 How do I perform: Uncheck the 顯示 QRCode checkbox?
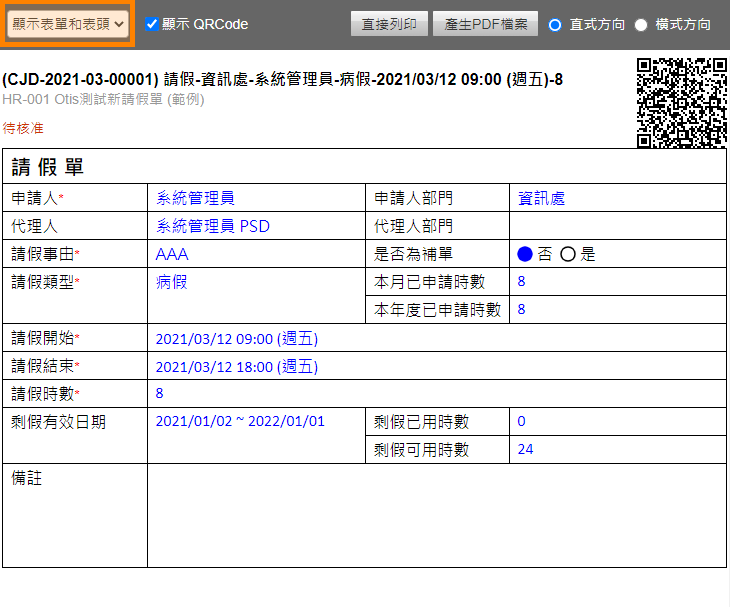(152, 24)
